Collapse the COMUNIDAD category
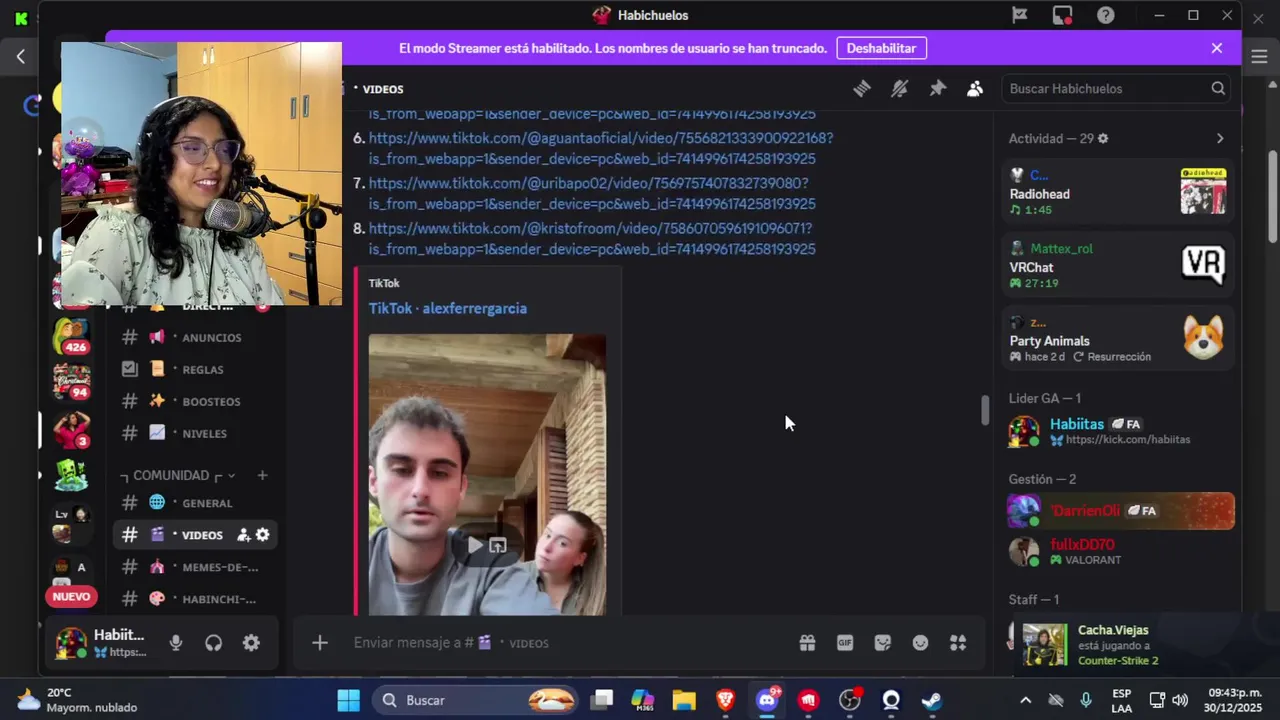This screenshot has width=1280, height=720. point(177,475)
